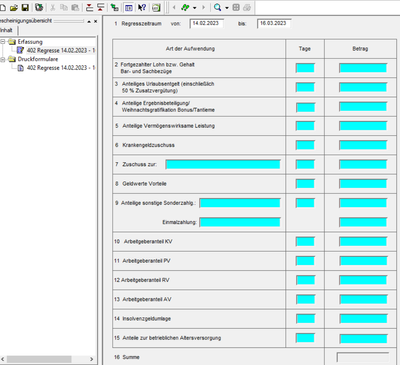The height and width of the screenshot is (365, 400).
Task: Collapse the Erfassung tree folder
Action: (x=3, y=42)
